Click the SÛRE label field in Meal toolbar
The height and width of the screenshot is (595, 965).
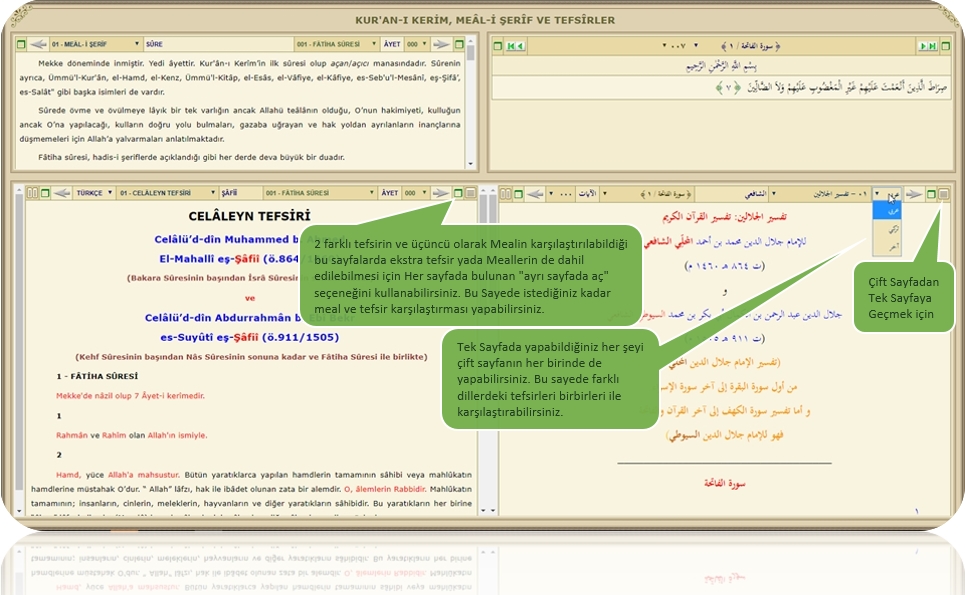(219, 44)
